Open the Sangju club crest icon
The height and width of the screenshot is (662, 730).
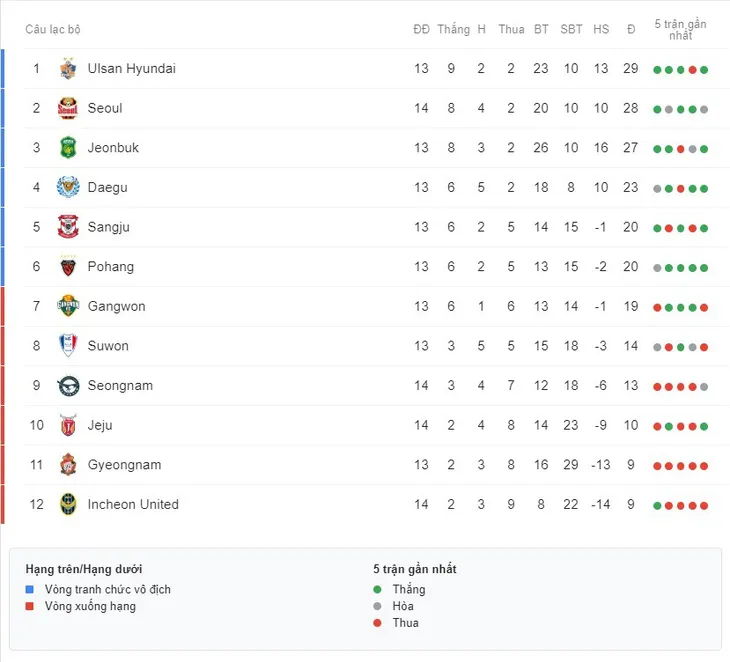(68, 227)
